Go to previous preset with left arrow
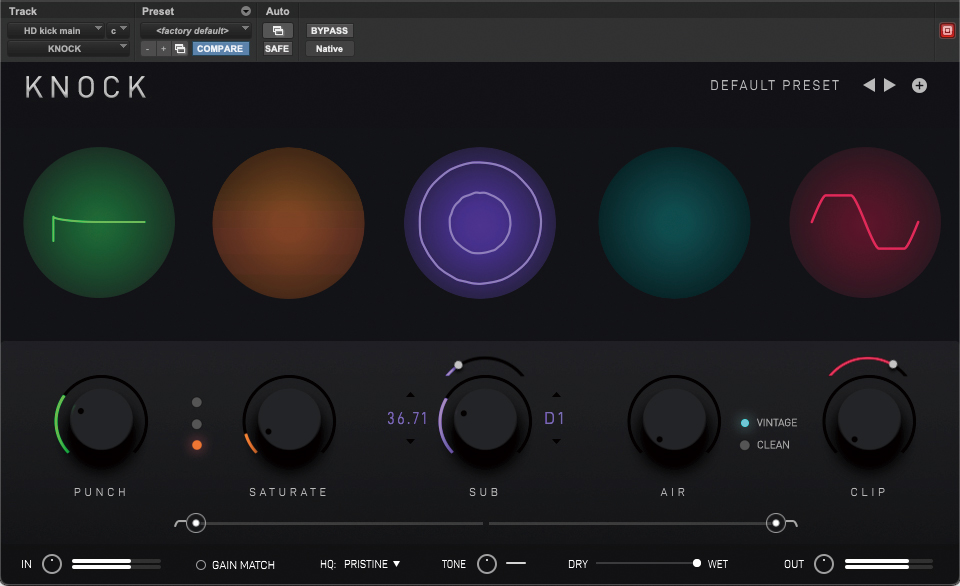This screenshot has height=586, width=960. point(869,85)
